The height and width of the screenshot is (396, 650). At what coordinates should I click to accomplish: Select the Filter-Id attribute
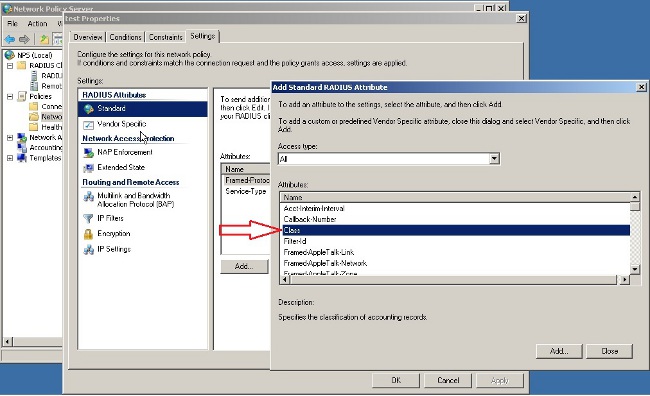(456, 241)
